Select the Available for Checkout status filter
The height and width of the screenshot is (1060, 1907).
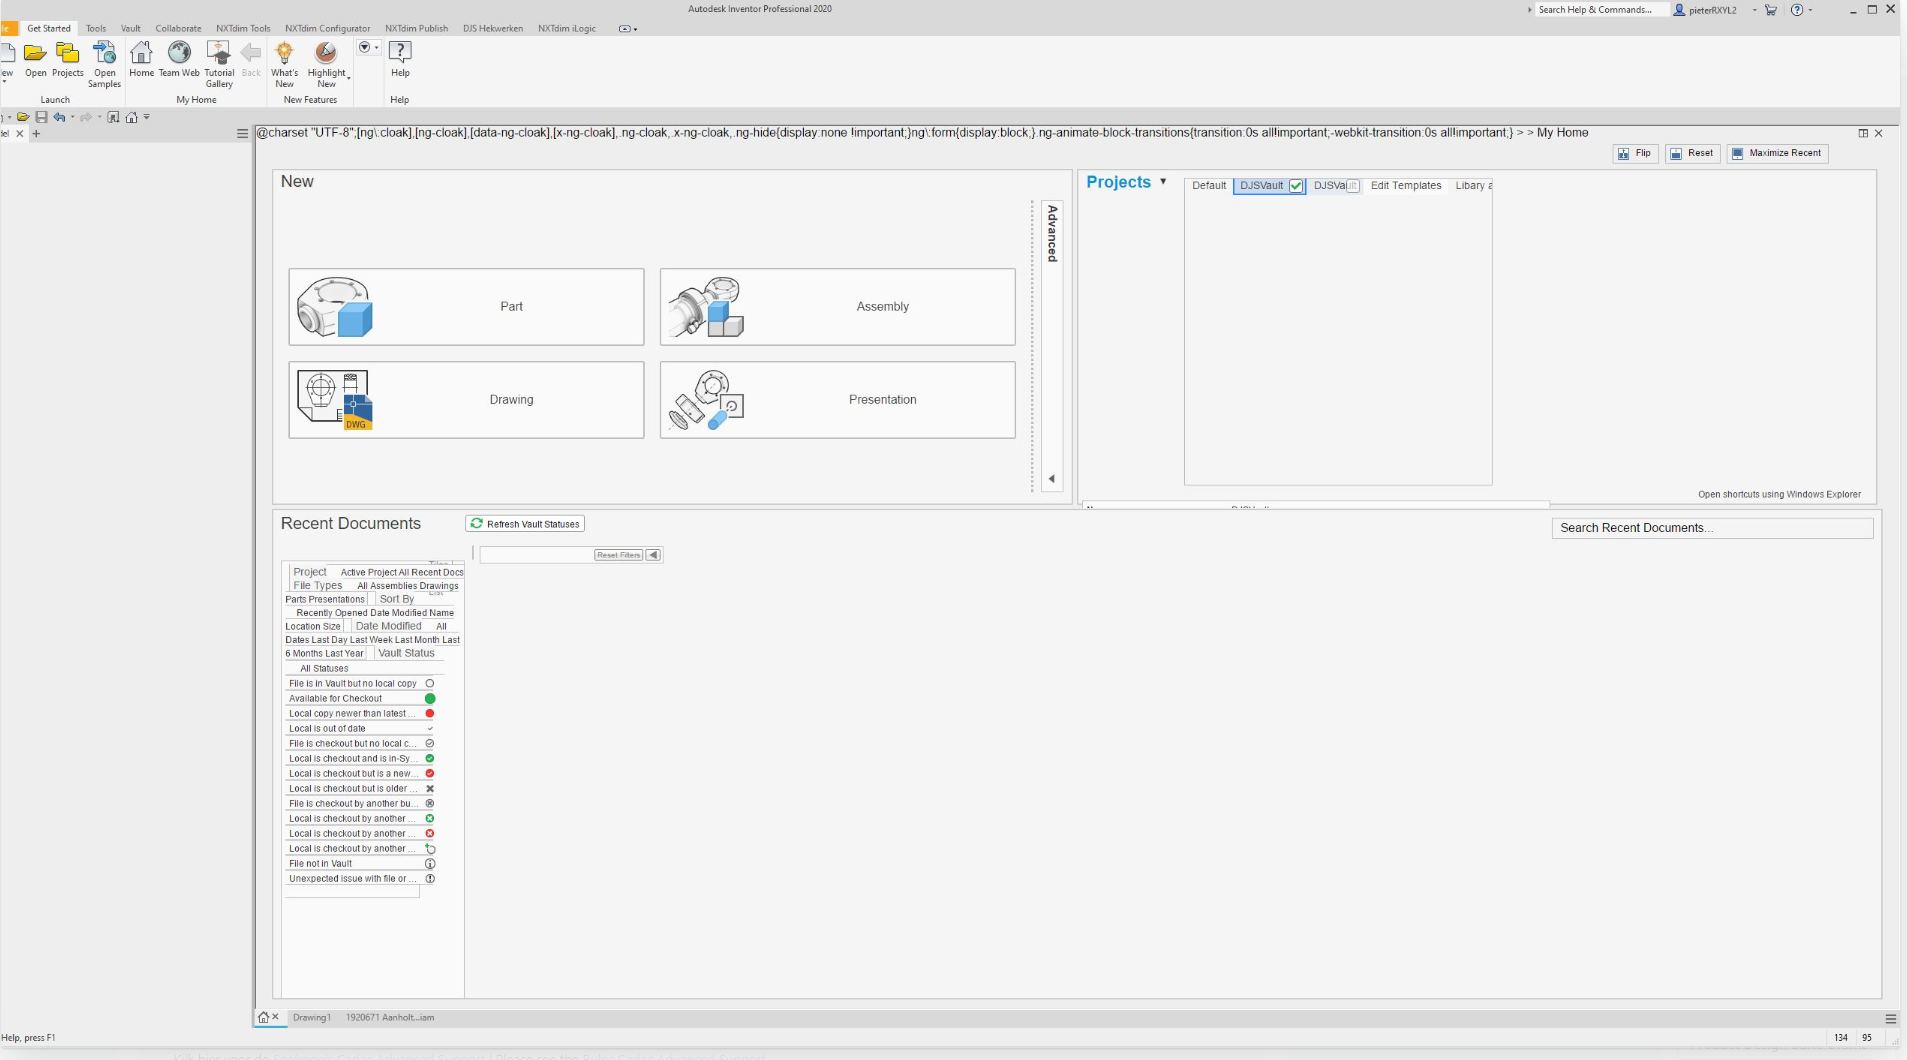coord(336,698)
